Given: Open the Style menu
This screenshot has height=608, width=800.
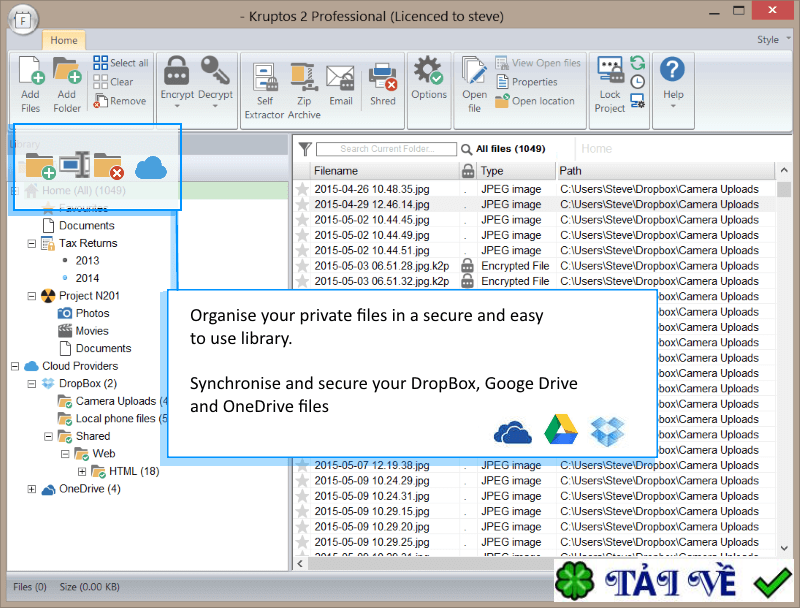Looking at the screenshot, I should 768,40.
